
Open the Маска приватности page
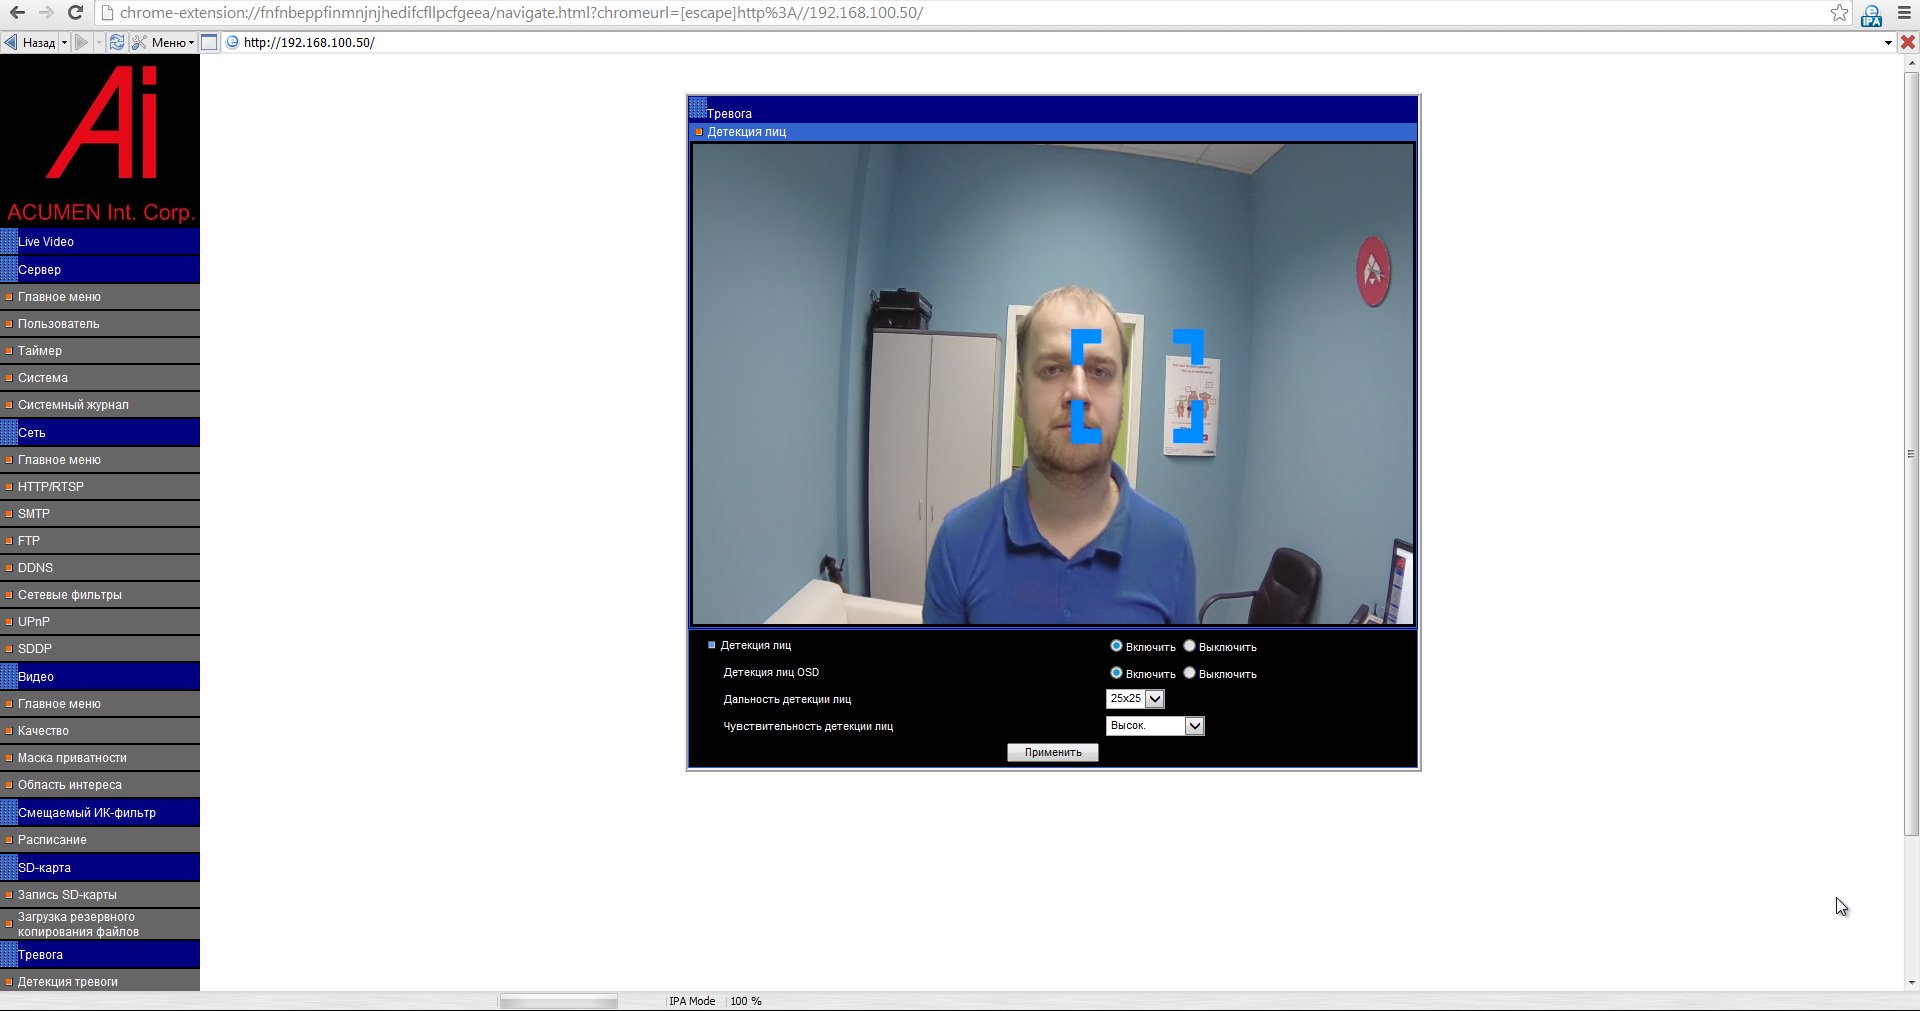[100, 758]
